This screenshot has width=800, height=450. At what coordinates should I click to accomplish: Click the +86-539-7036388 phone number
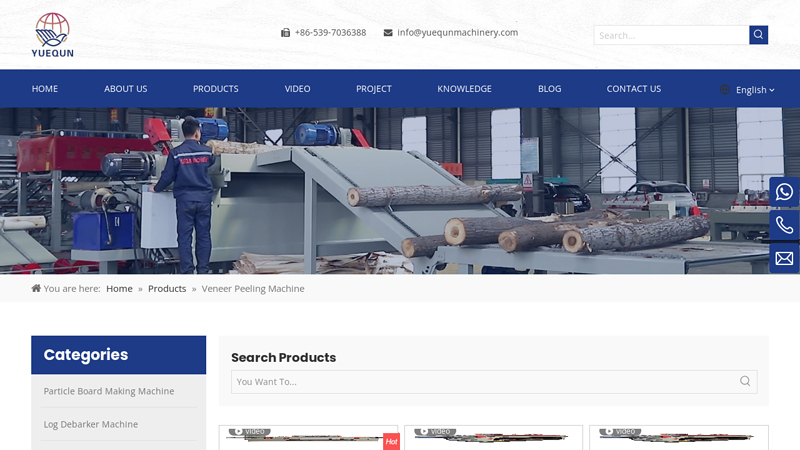(330, 33)
